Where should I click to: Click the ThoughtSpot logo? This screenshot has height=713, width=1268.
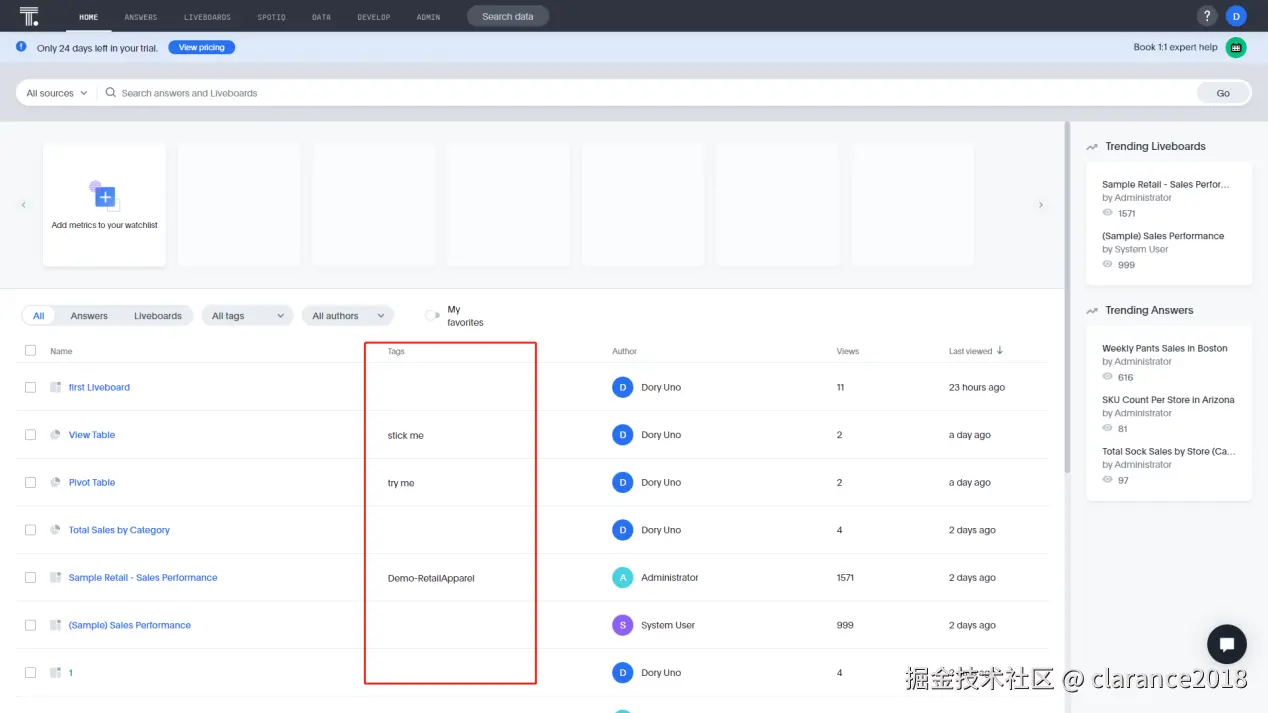click(27, 16)
